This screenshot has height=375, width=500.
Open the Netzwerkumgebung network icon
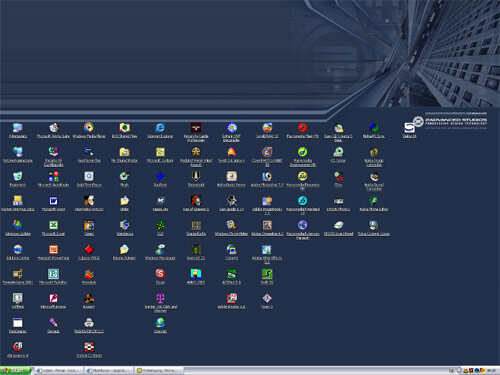click(18, 152)
